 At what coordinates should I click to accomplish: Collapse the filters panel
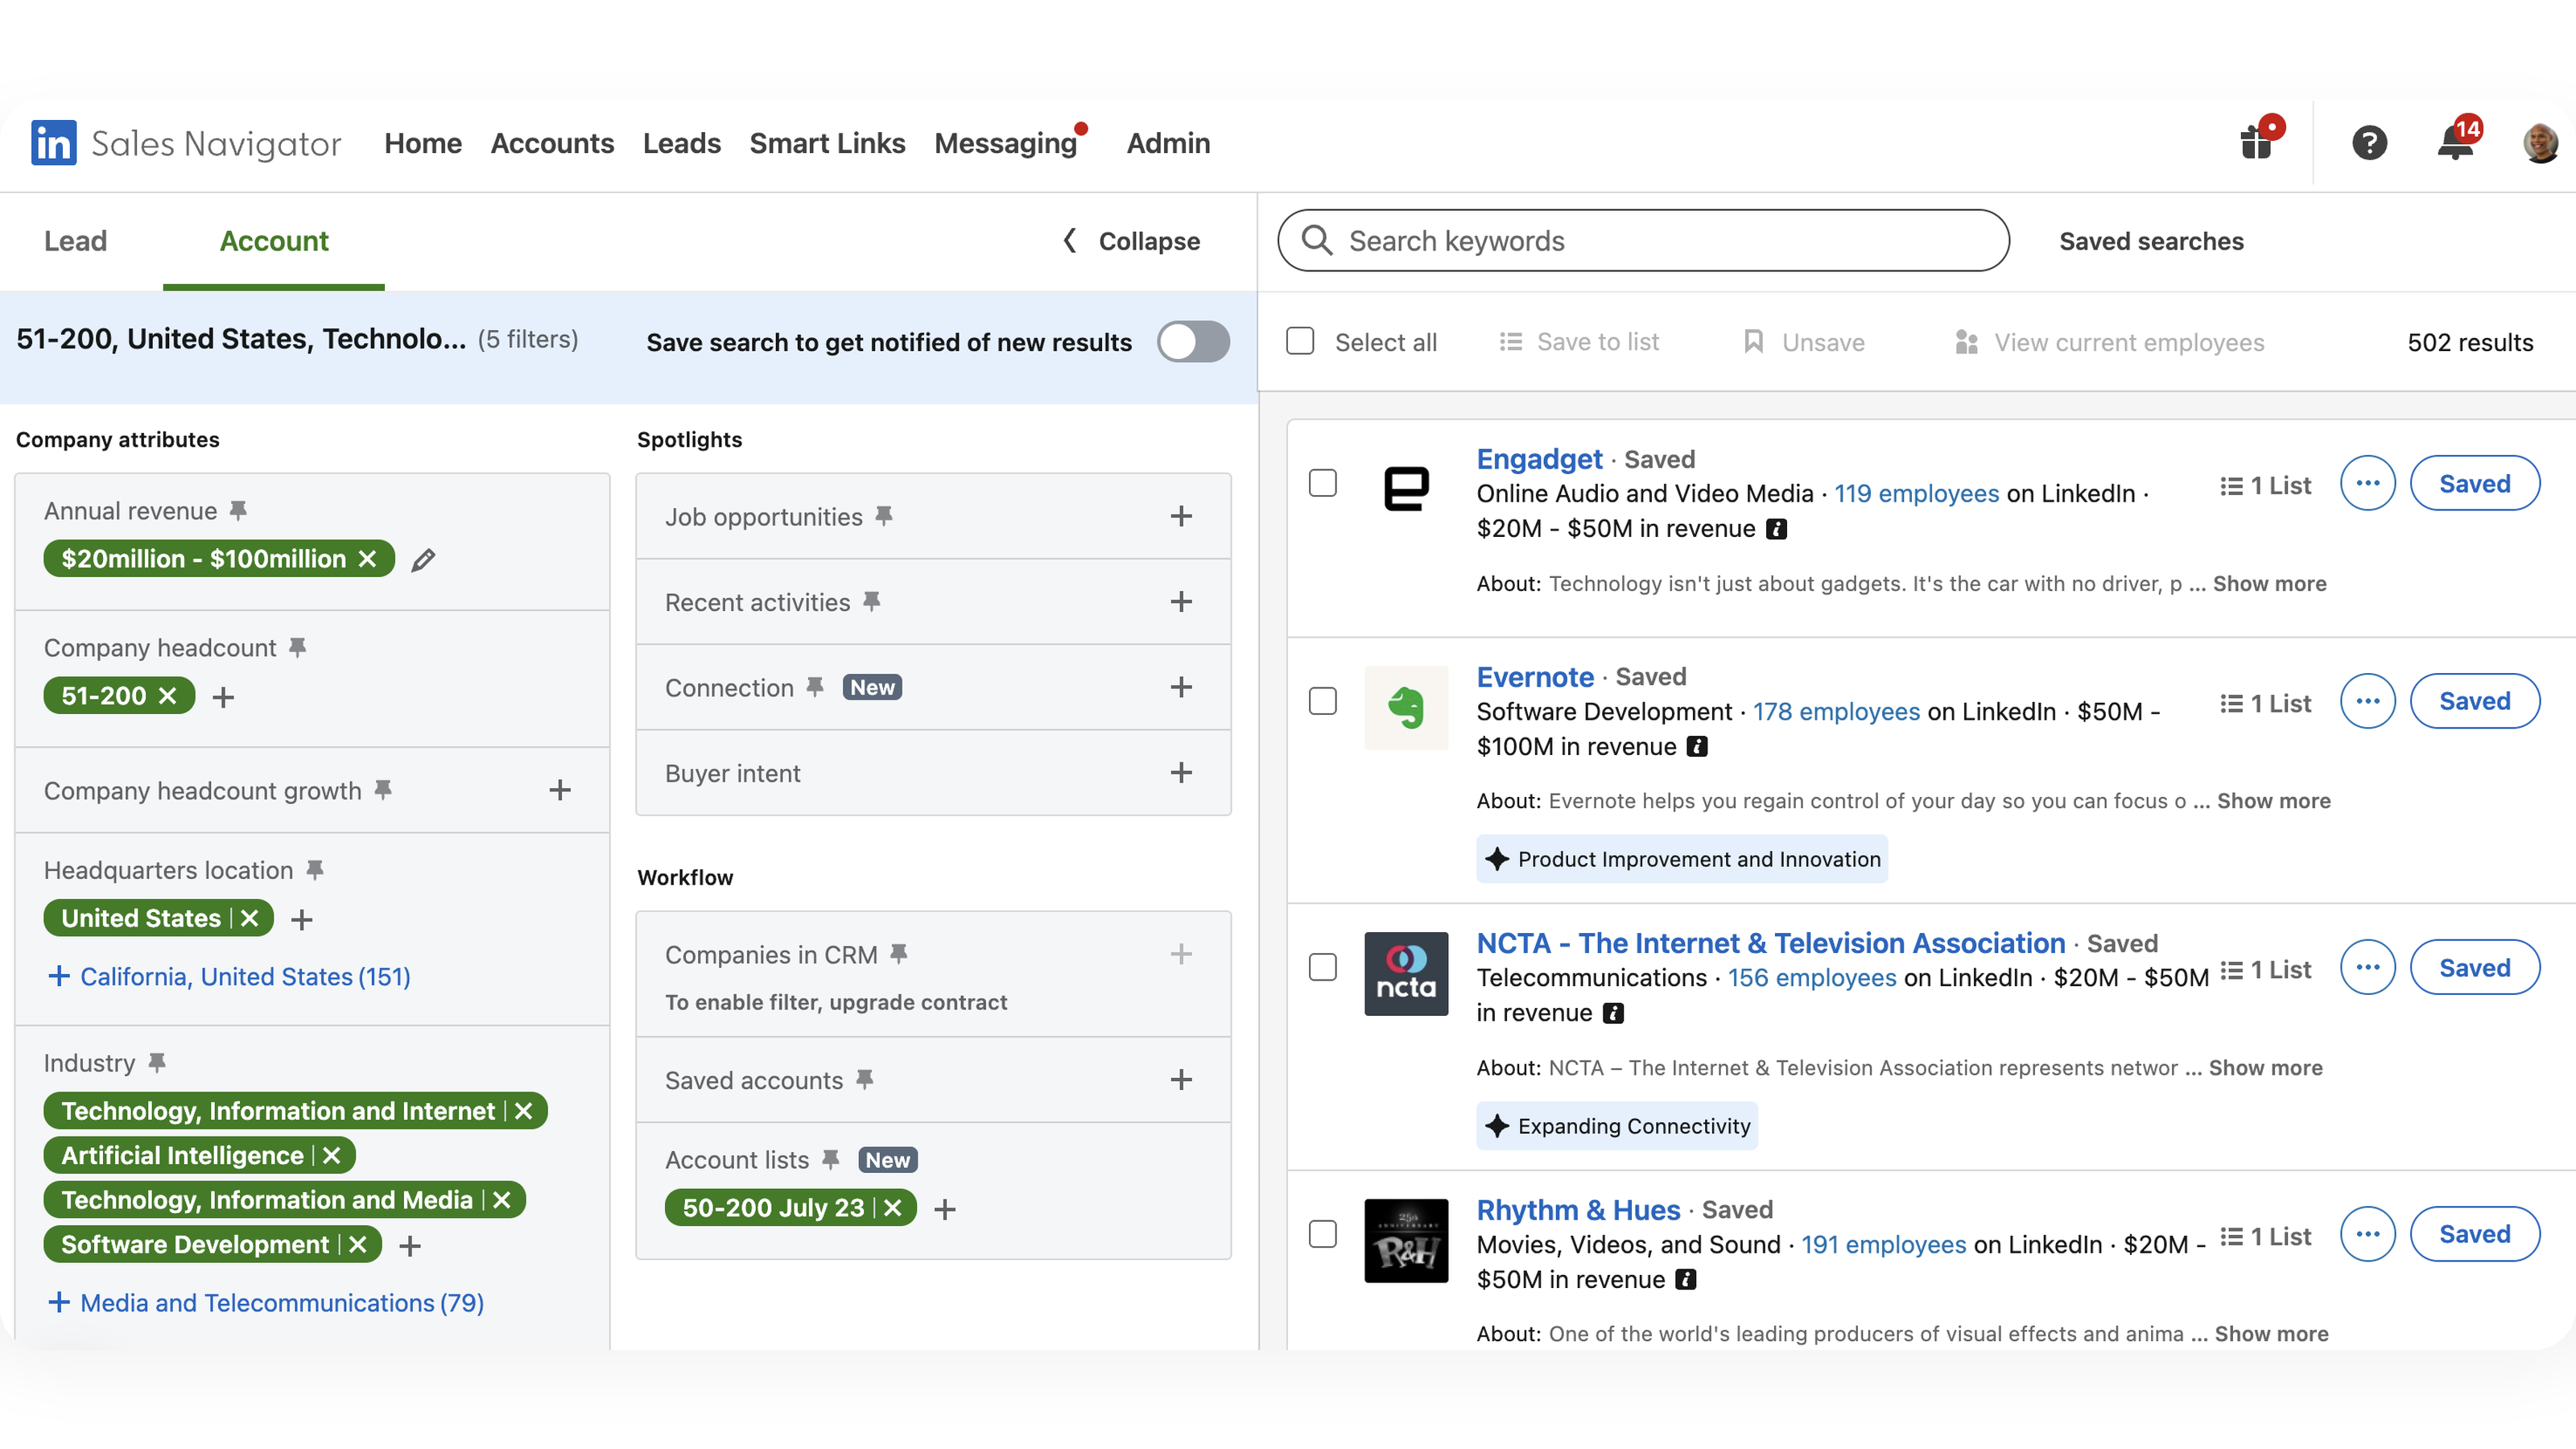[x=1131, y=241]
